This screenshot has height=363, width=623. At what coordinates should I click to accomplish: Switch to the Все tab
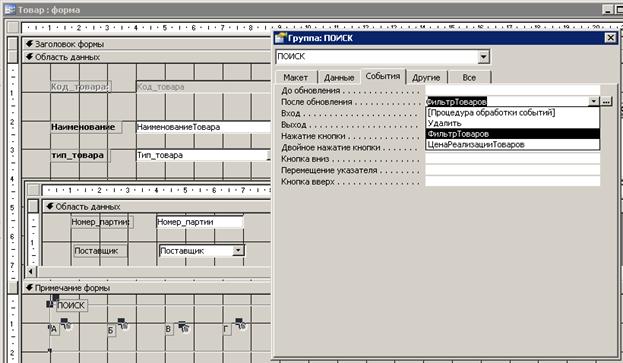click(469, 77)
